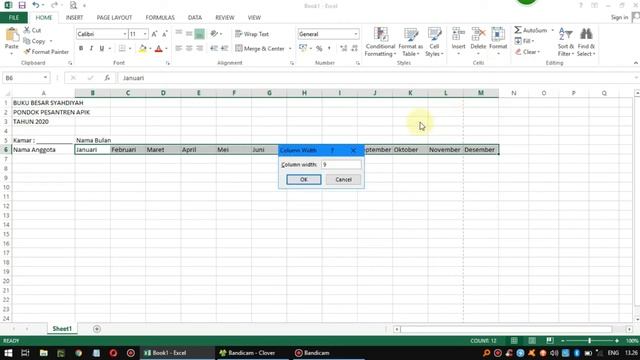Open the Fill dropdown
Image resolution: width=640 pixels, height=360 pixels.
[x=524, y=41]
